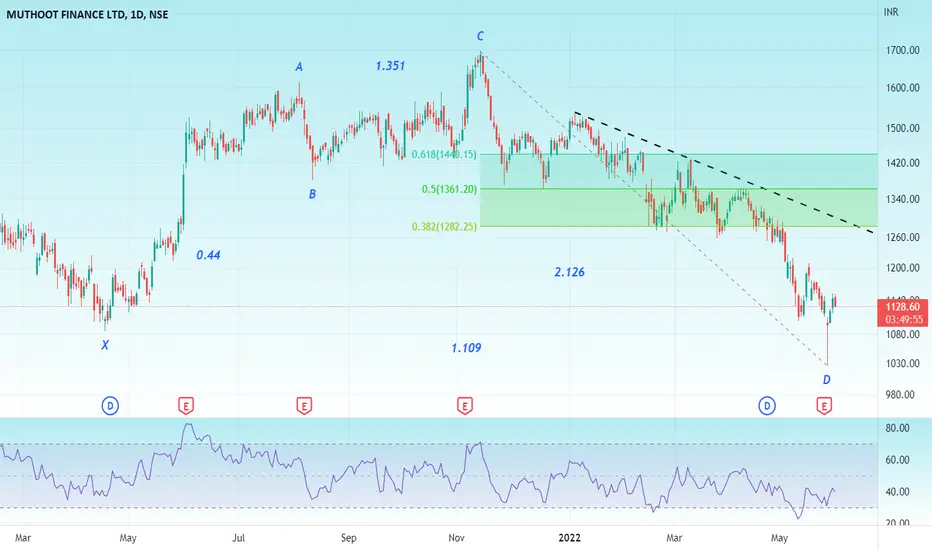Click the pattern point label B
The width and height of the screenshot is (932, 550).
pyautogui.click(x=312, y=194)
